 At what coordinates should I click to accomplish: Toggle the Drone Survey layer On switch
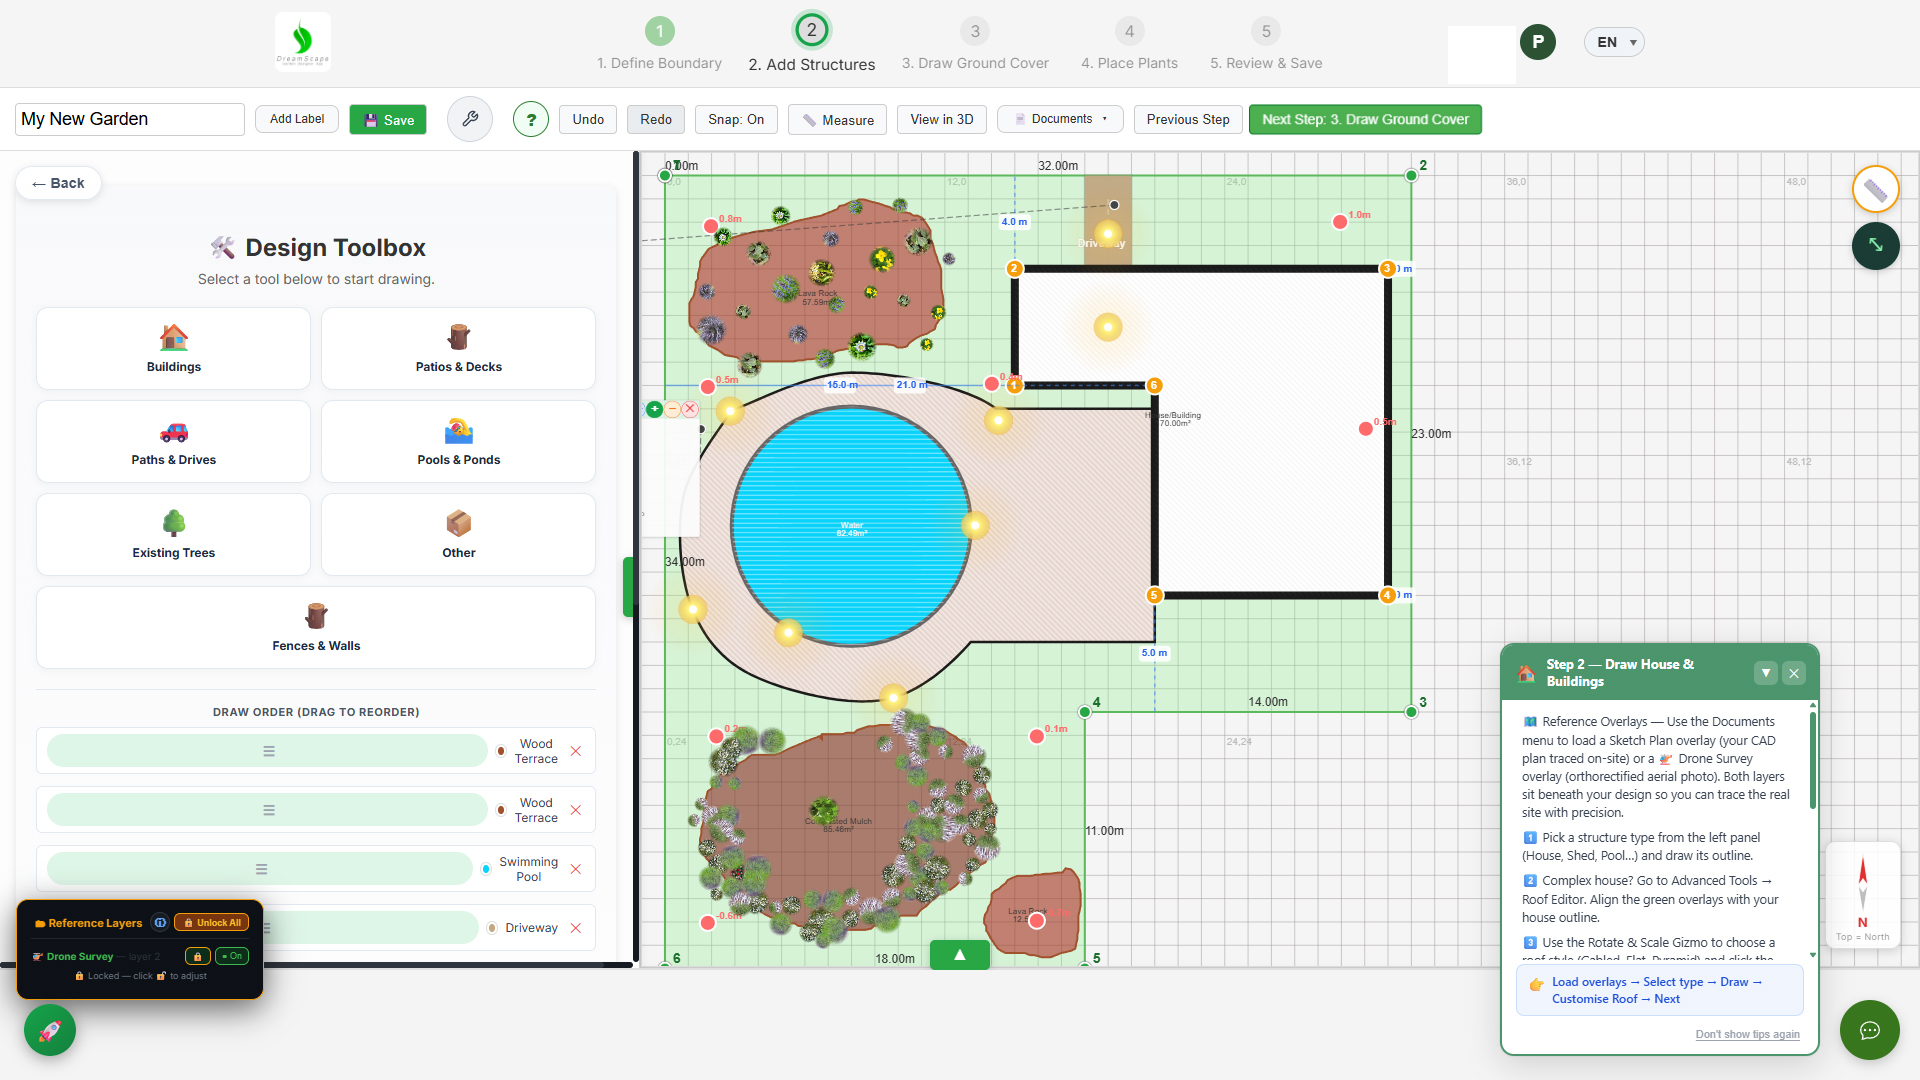[x=232, y=956]
